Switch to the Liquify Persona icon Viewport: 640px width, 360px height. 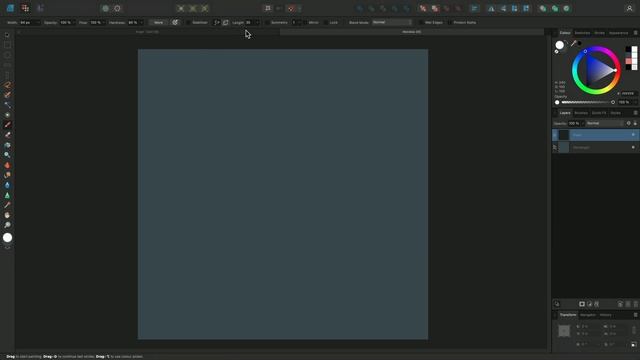tap(25, 8)
